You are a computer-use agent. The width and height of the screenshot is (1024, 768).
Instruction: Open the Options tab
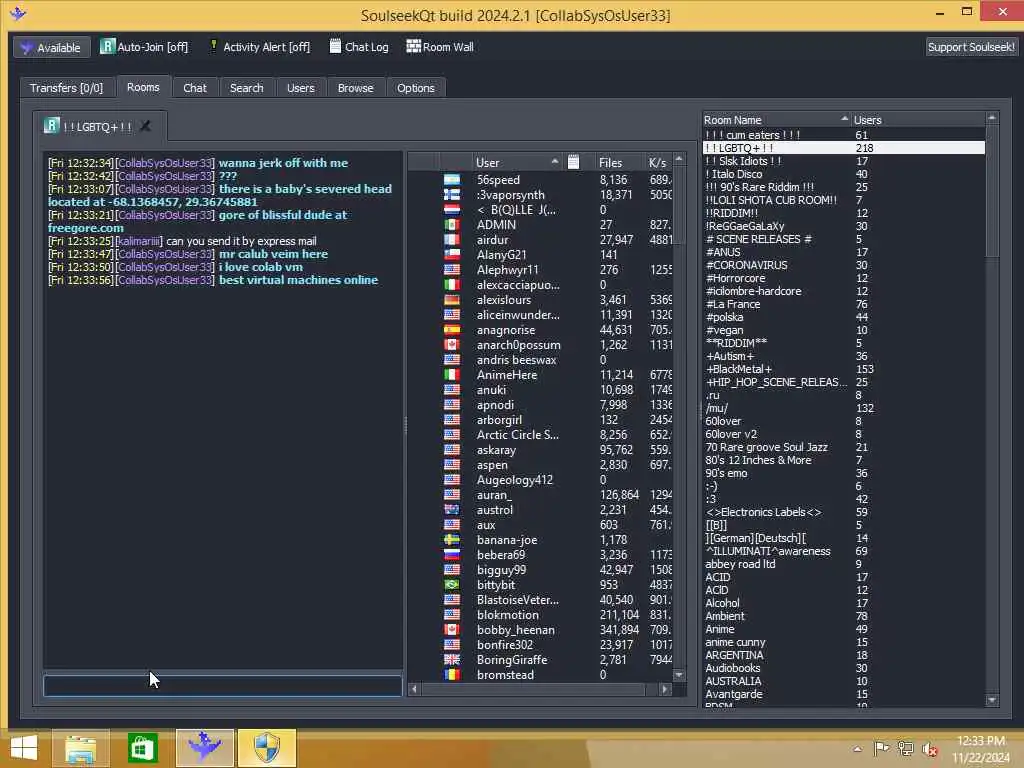pos(415,88)
